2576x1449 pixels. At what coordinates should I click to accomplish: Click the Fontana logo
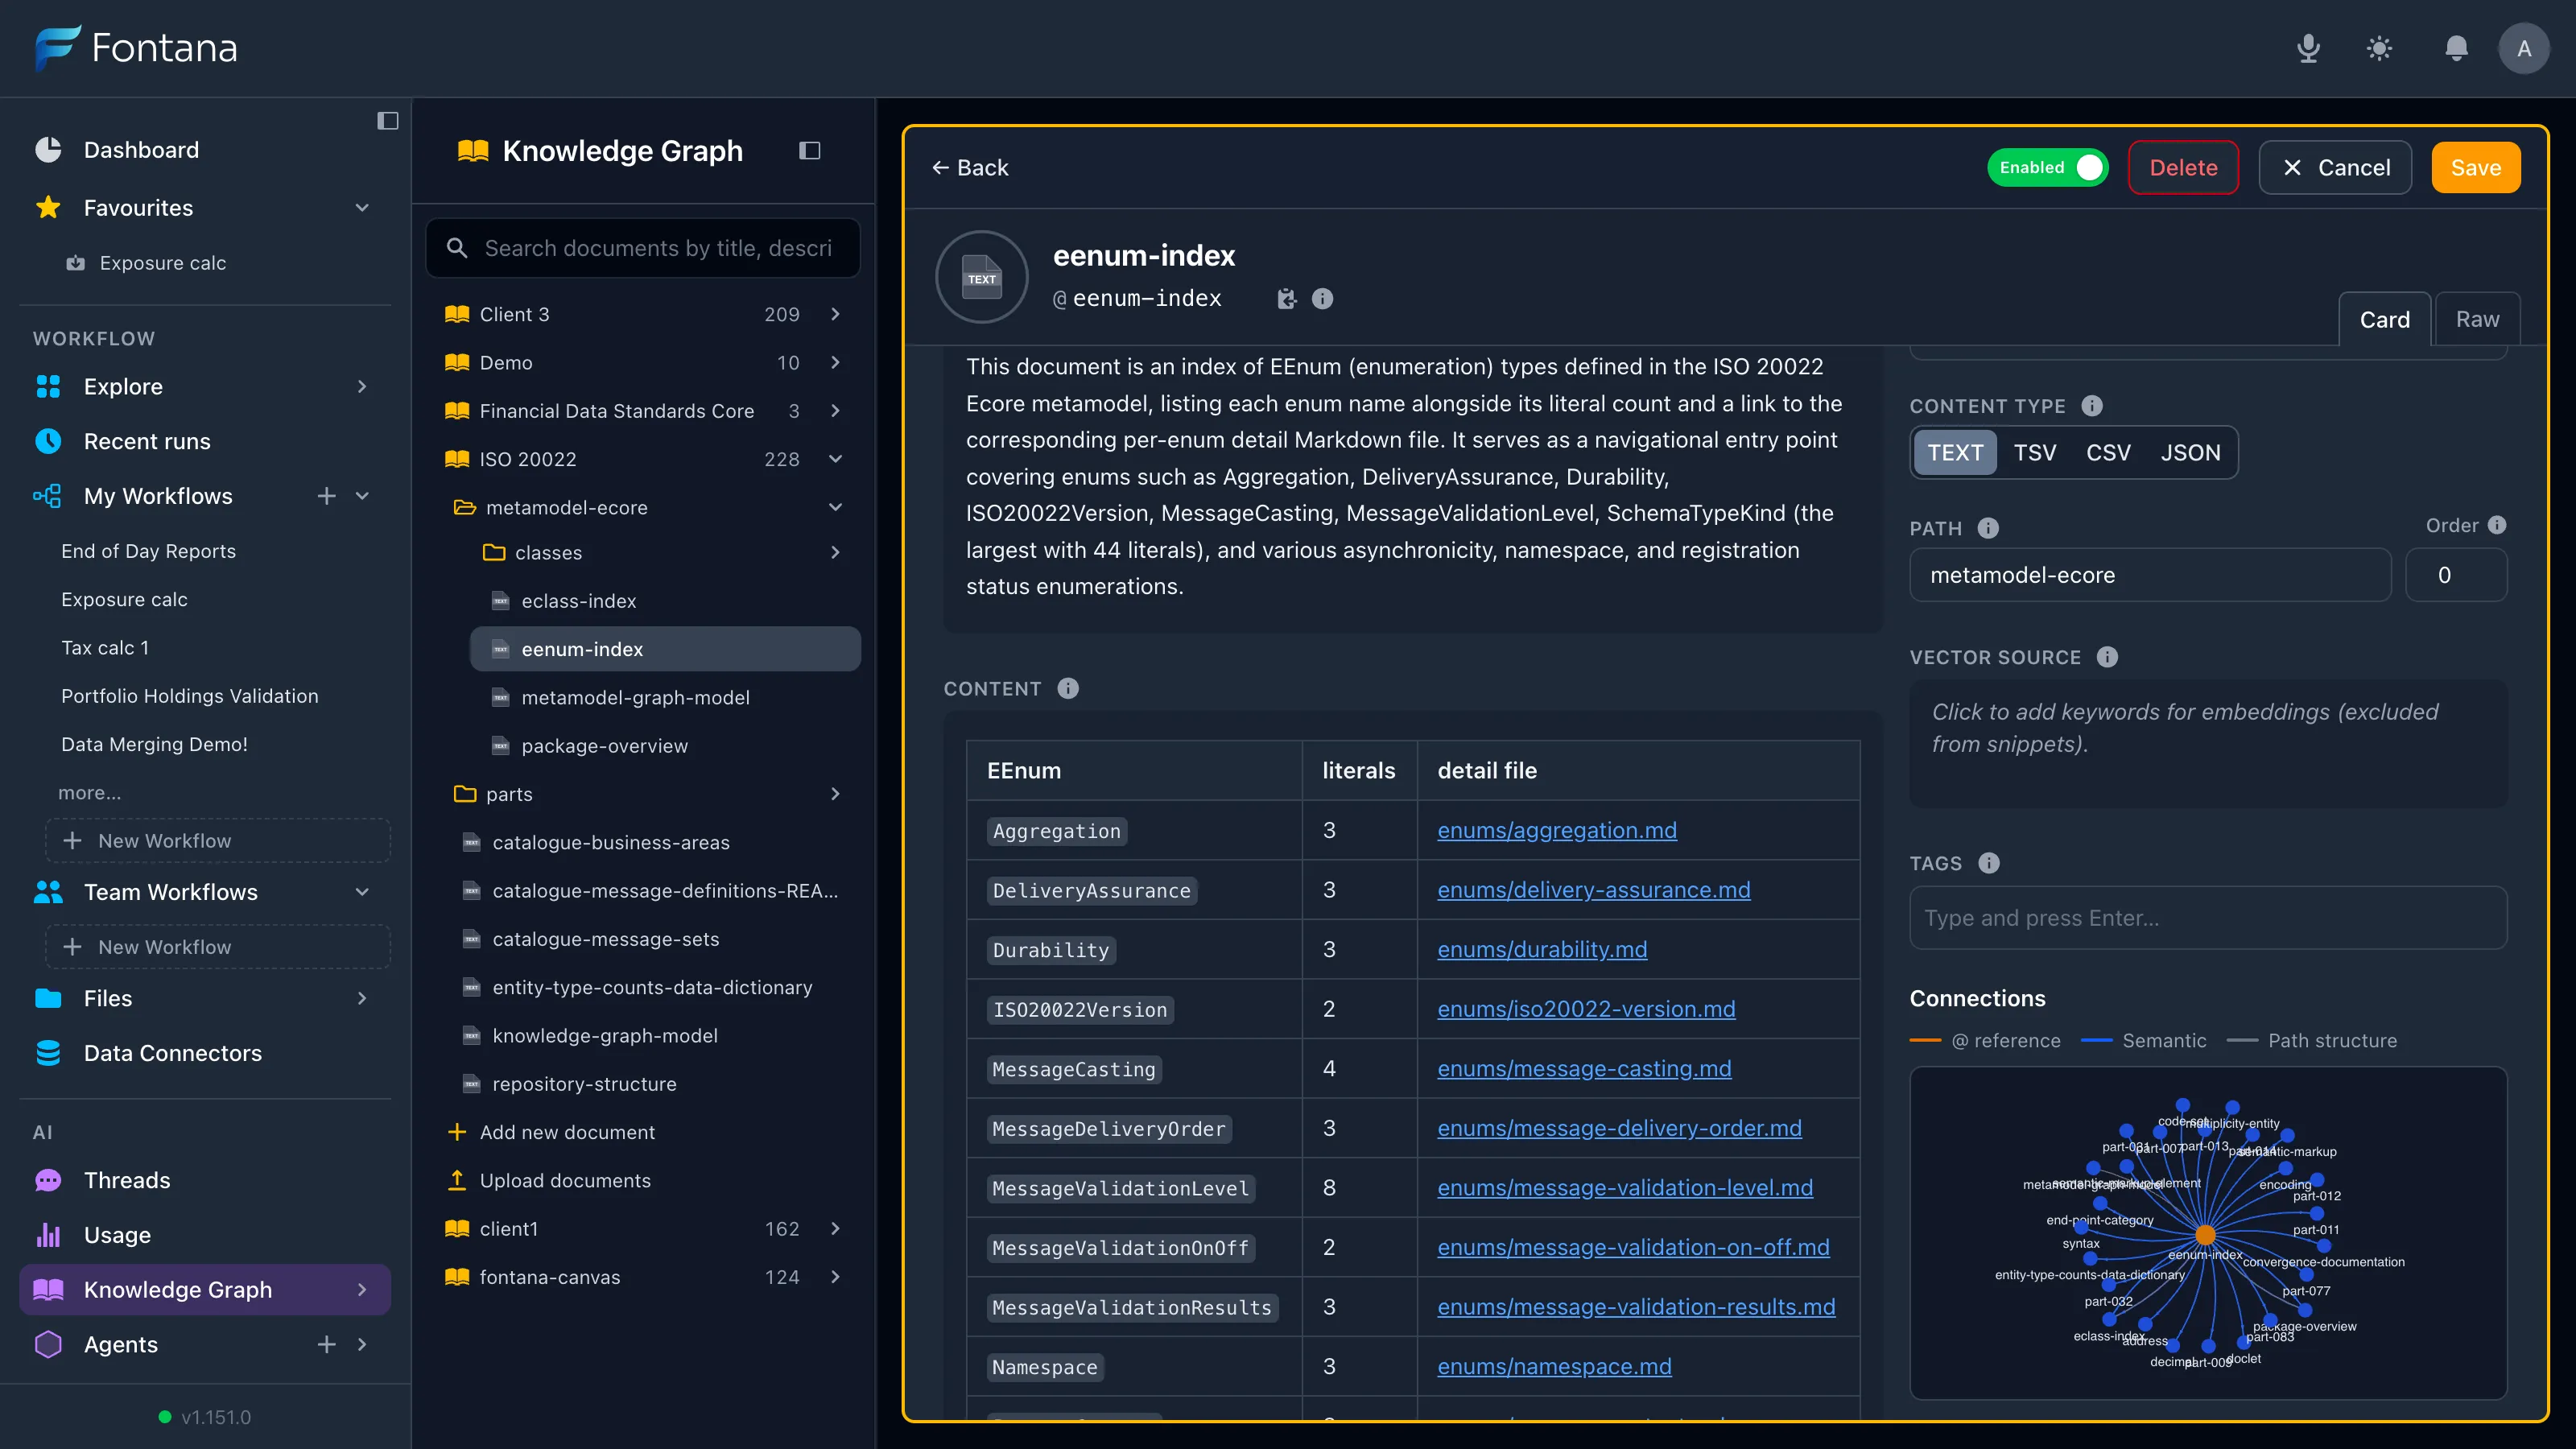(137, 48)
